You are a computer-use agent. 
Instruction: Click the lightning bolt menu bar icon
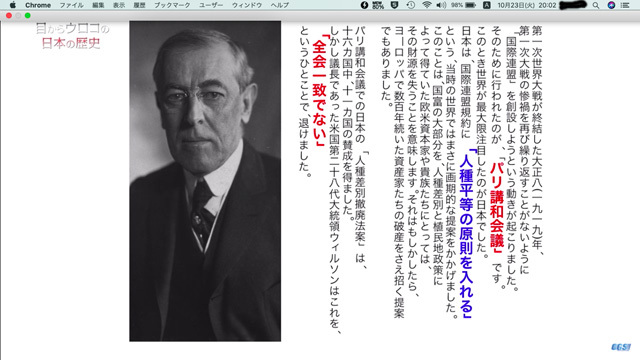click(x=364, y=5)
